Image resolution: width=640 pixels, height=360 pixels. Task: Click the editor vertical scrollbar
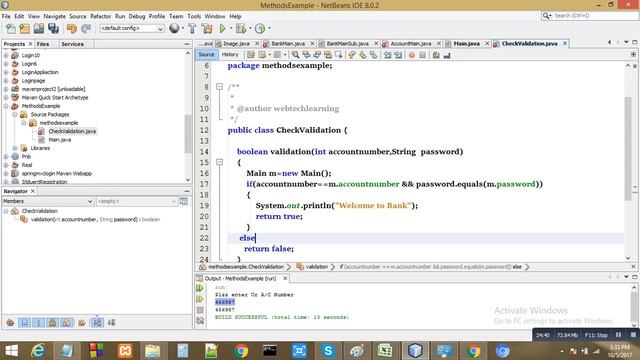tap(628, 149)
